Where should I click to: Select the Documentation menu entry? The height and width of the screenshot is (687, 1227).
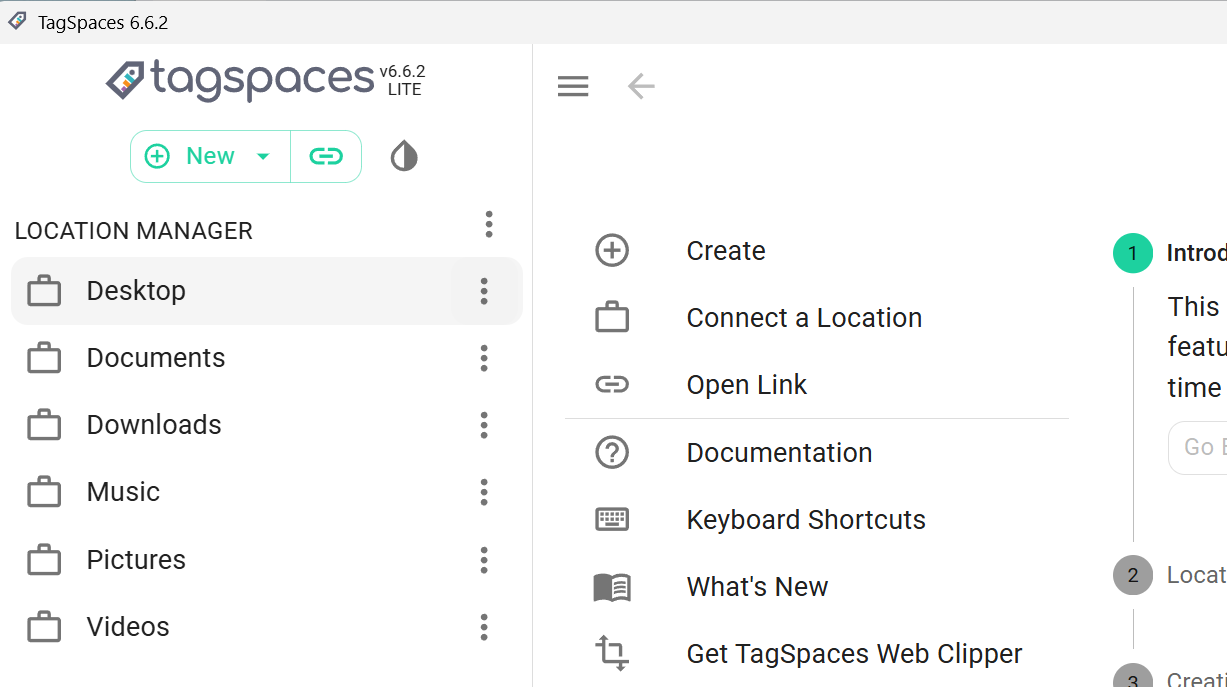[779, 452]
